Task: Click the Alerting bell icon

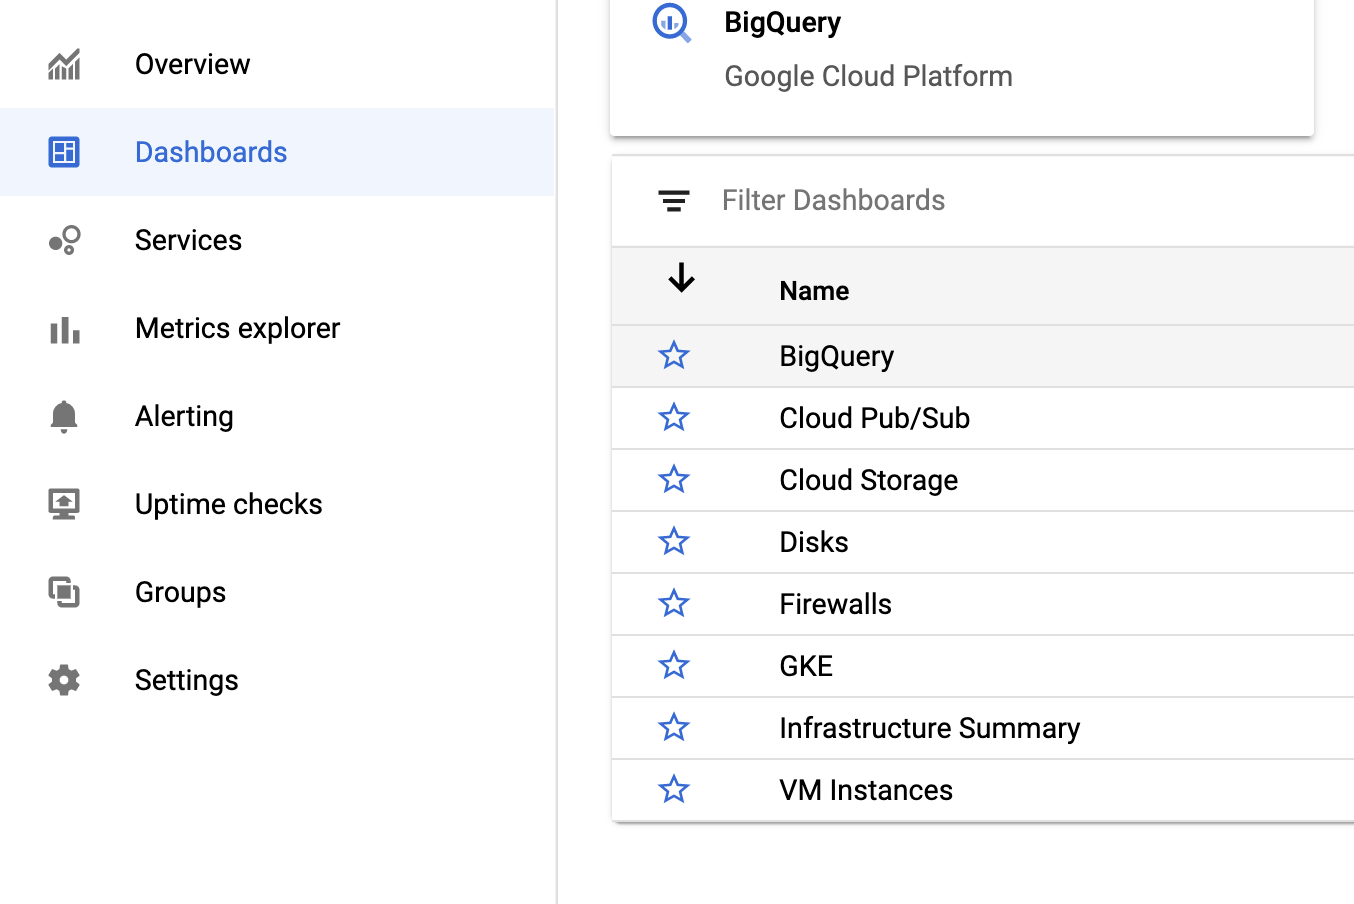Action: tap(64, 416)
